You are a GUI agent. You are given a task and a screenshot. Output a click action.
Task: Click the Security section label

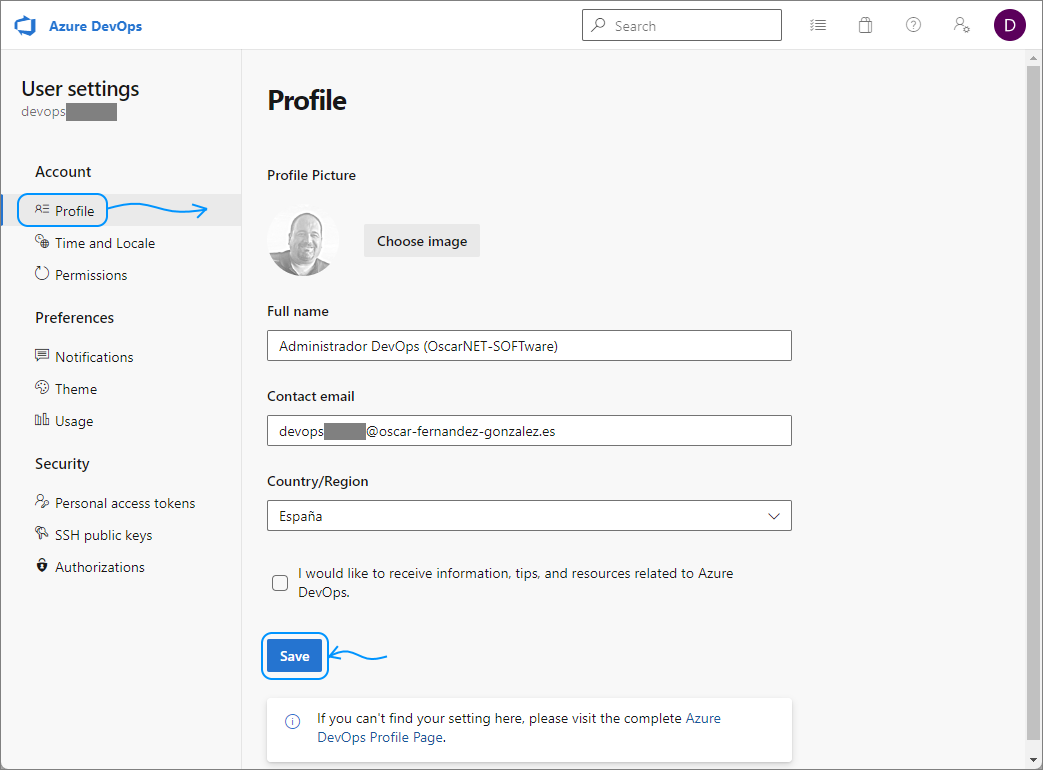(x=63, y=464)
